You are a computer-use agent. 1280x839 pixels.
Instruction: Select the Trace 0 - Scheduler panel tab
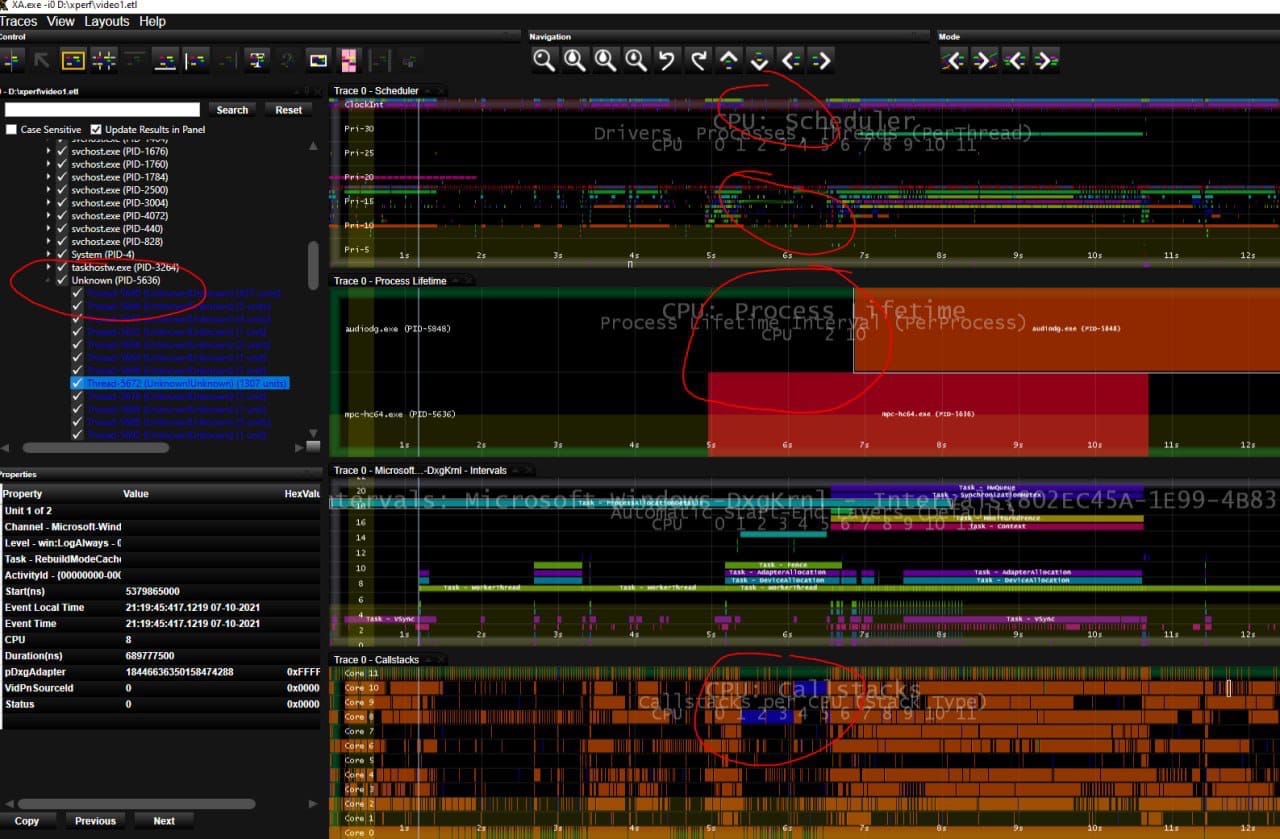376,91
